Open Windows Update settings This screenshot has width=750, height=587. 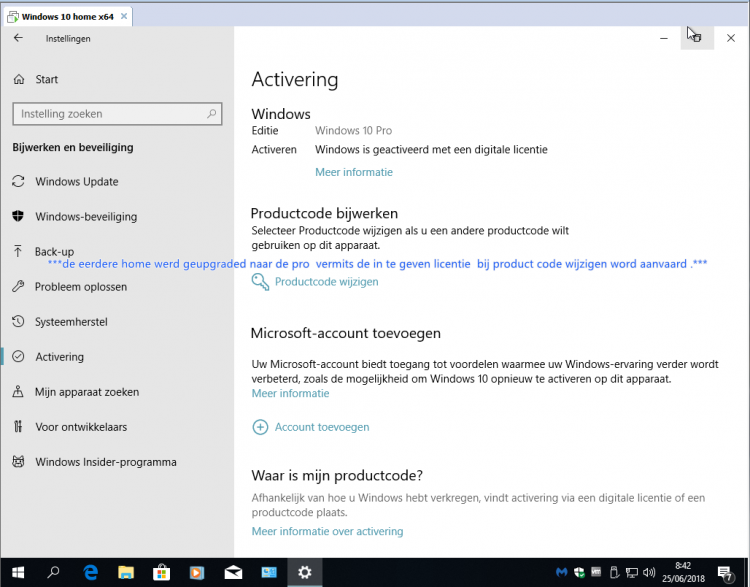click(x=76, y=182)
